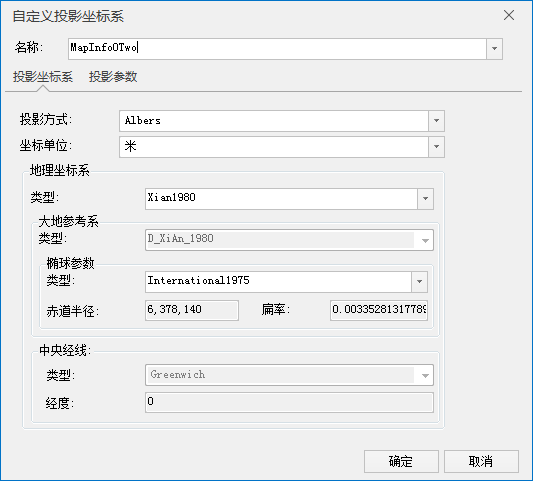Click the 赤道半径 field showing 6,378,140
The image size is (533, 481).
[x=192, y=310]
